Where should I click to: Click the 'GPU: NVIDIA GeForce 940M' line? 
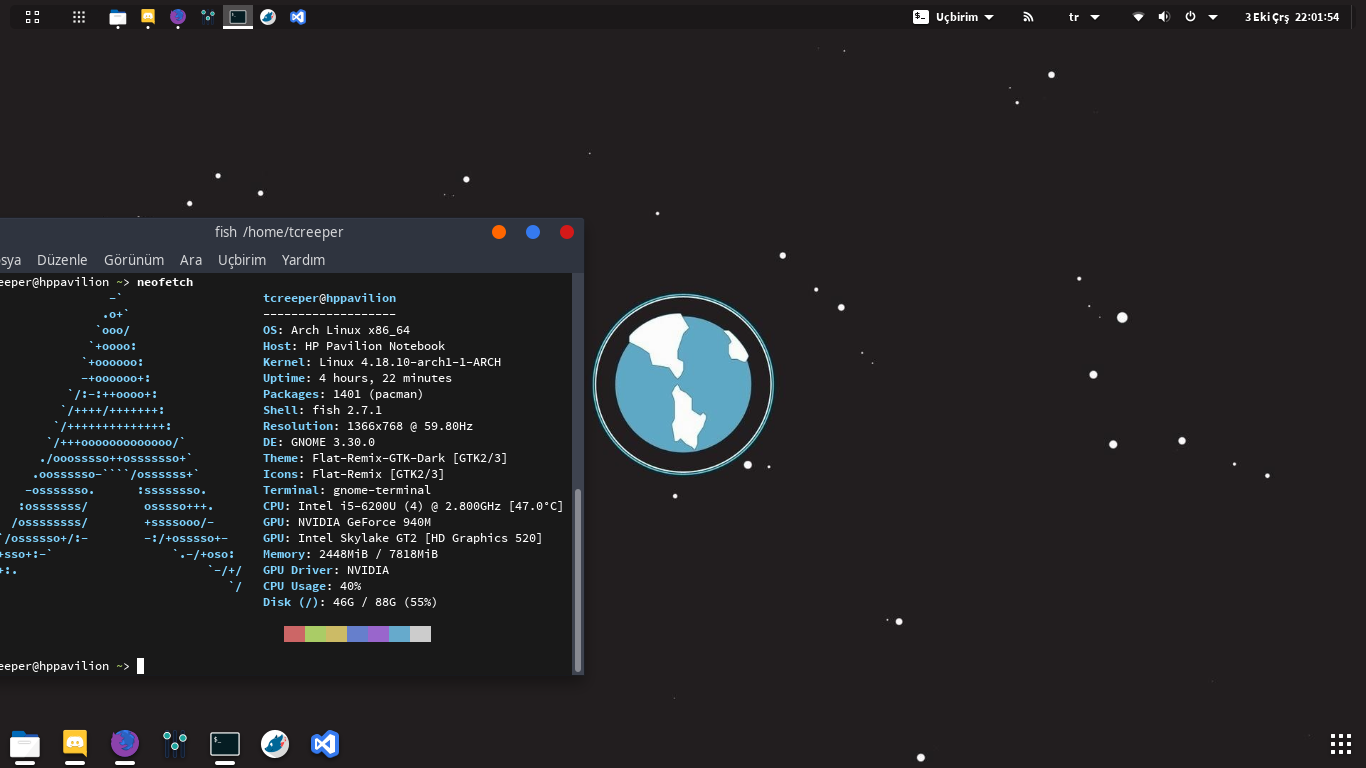347,522
